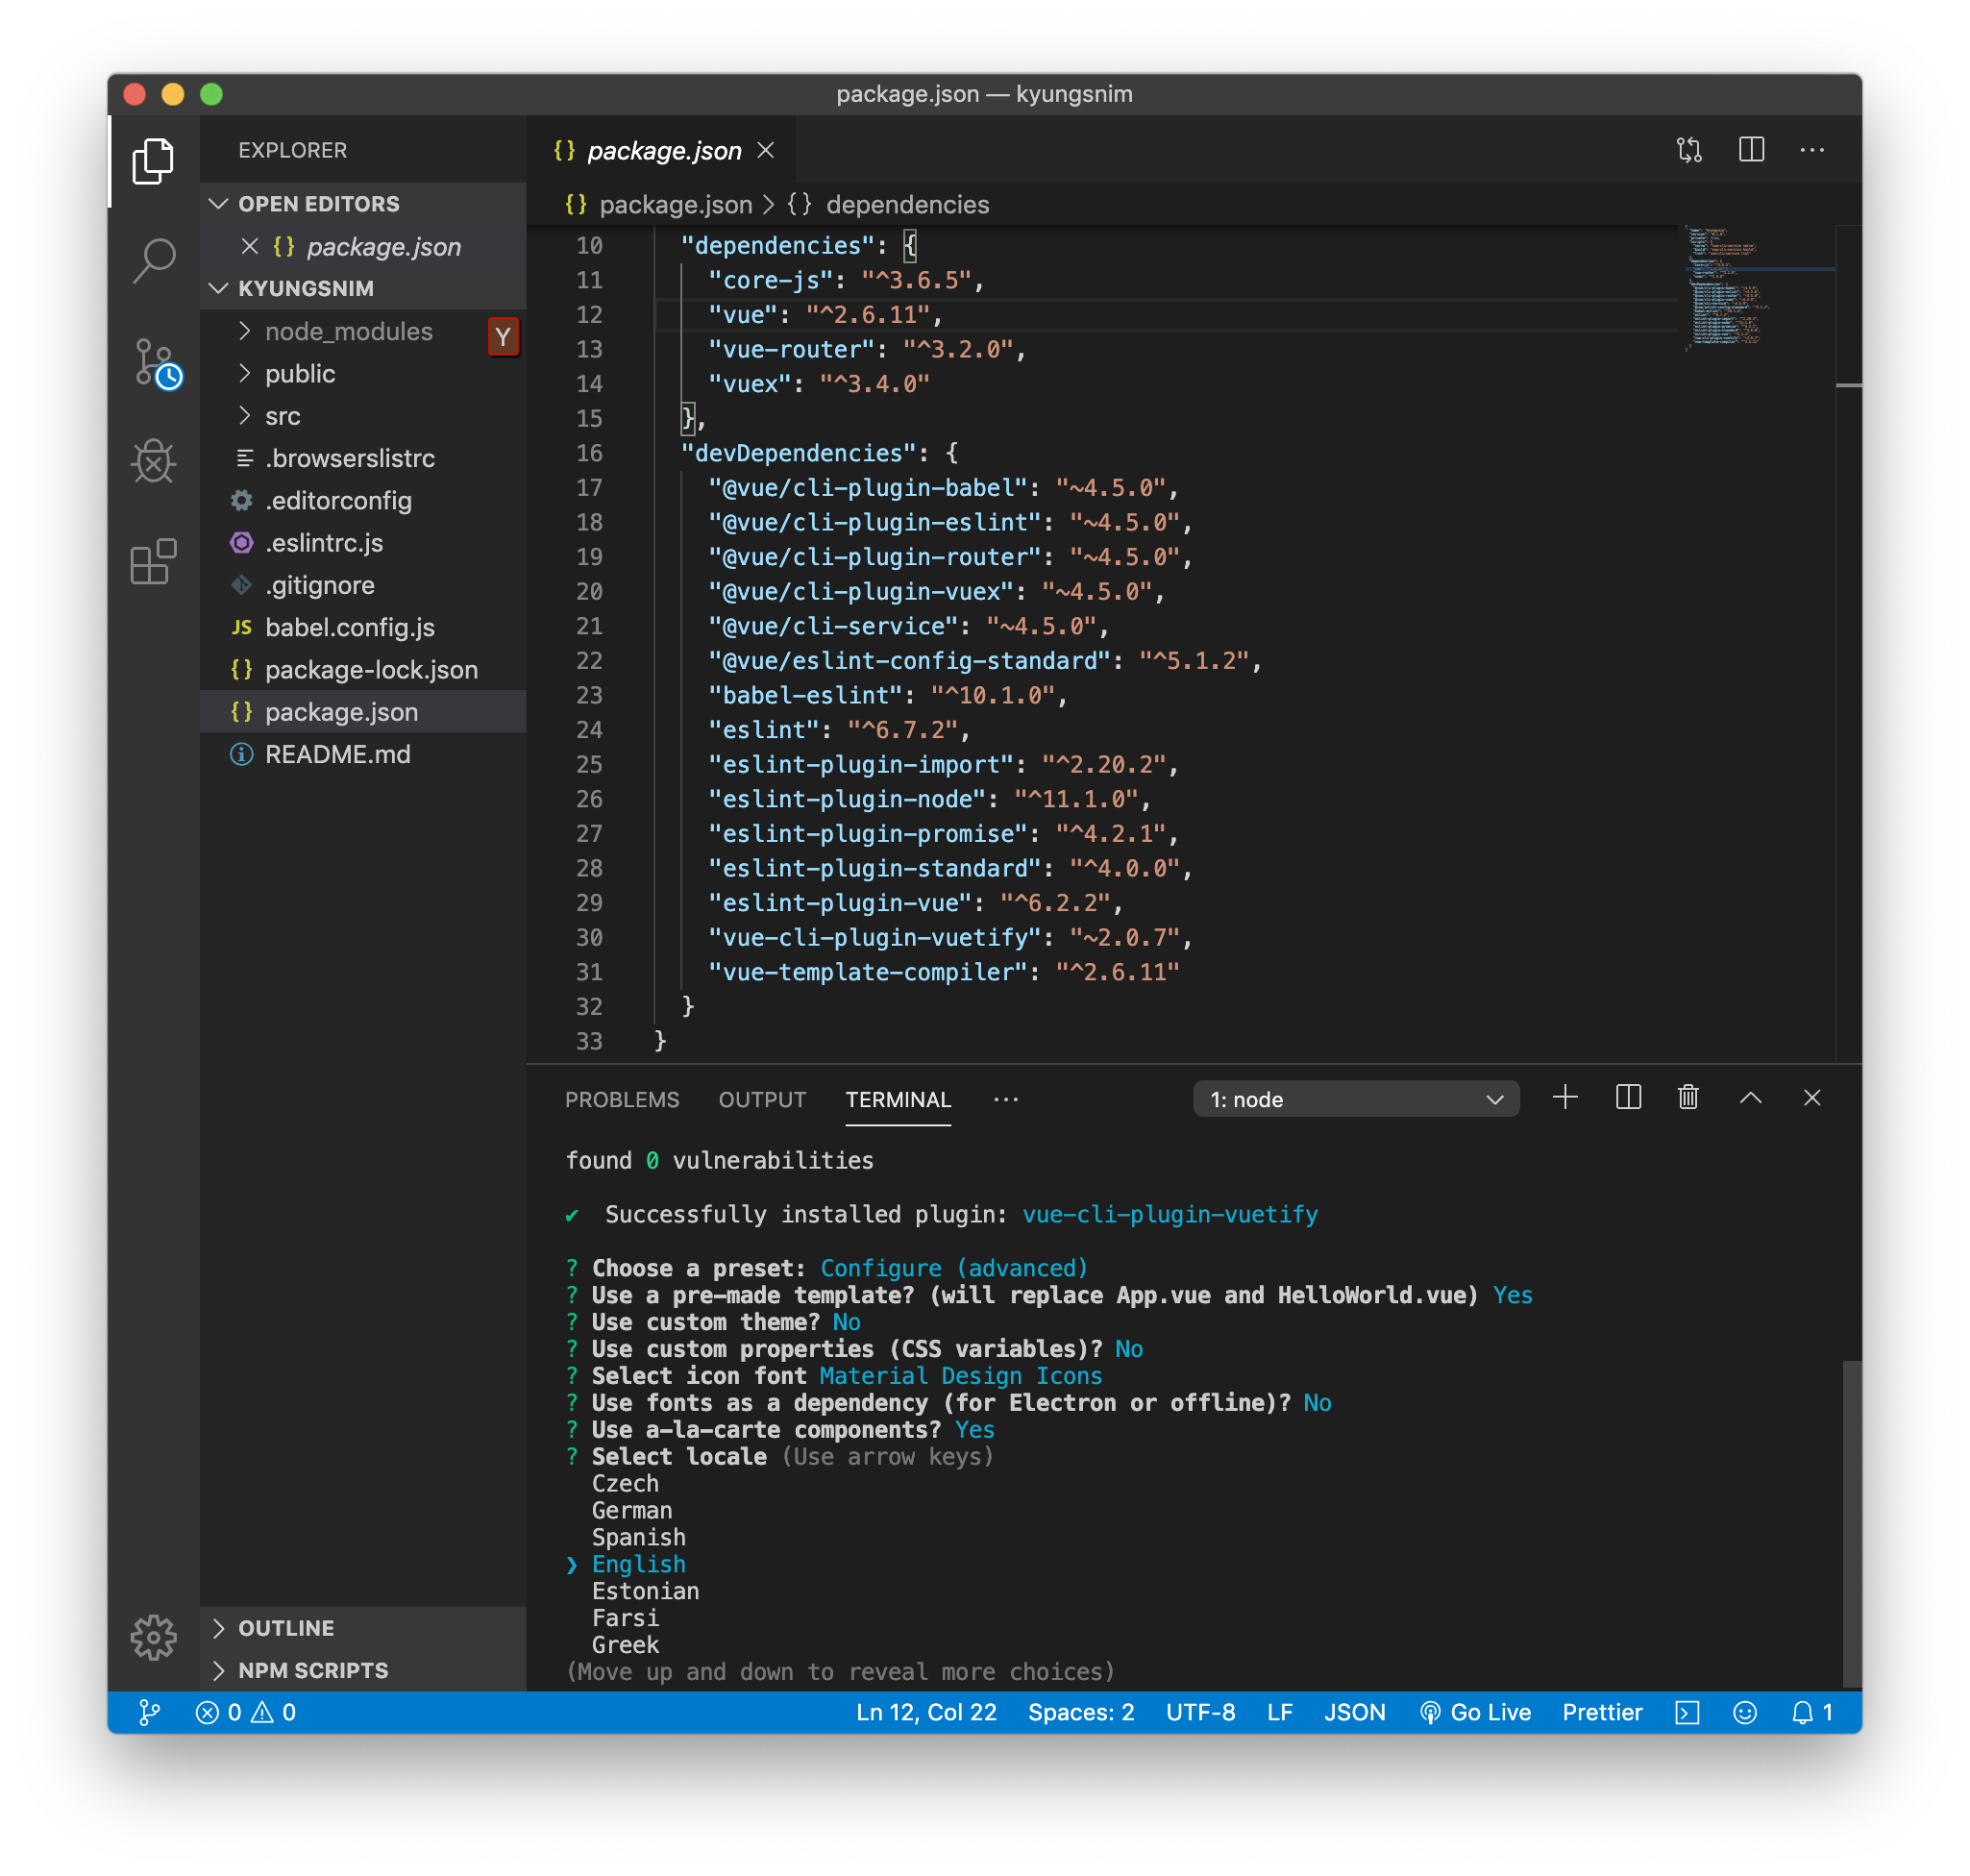1970x1876 pixels.
Task: Open the Search view in activity bar
Action: pos(154,262)
